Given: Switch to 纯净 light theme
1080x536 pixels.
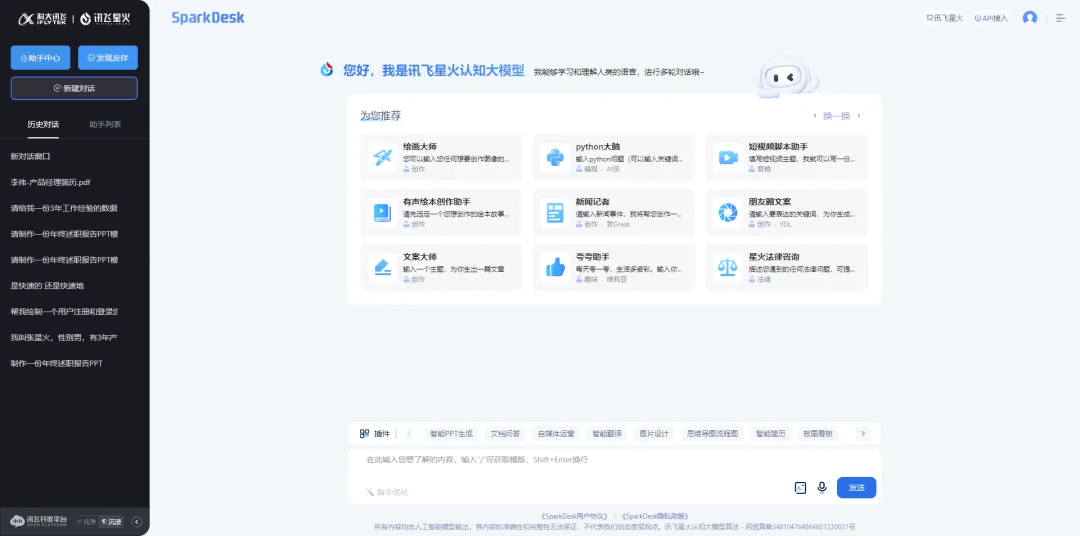Looking at the screenshot, I should point(85,522).
